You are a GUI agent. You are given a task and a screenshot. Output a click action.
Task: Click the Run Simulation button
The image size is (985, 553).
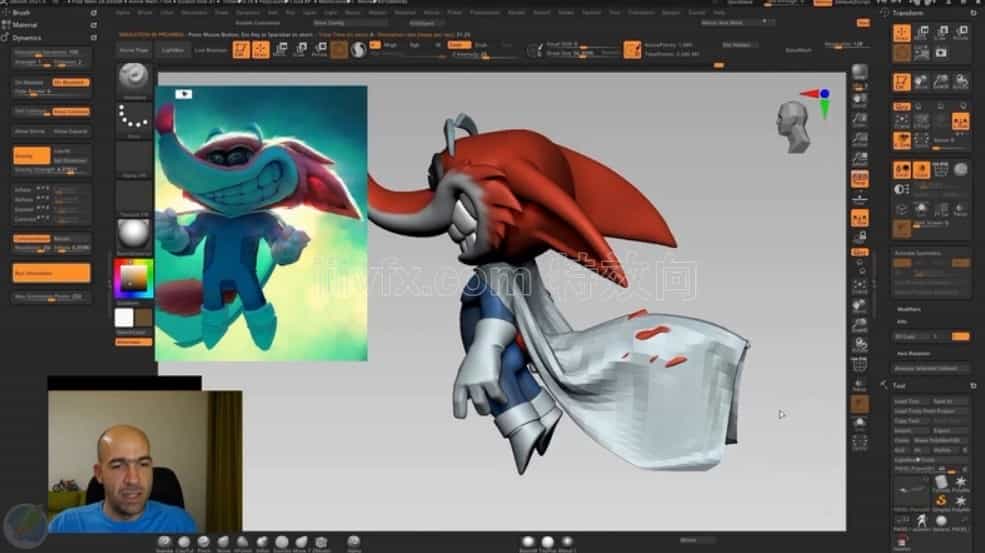pyautogui.click(x=52, y=273)
